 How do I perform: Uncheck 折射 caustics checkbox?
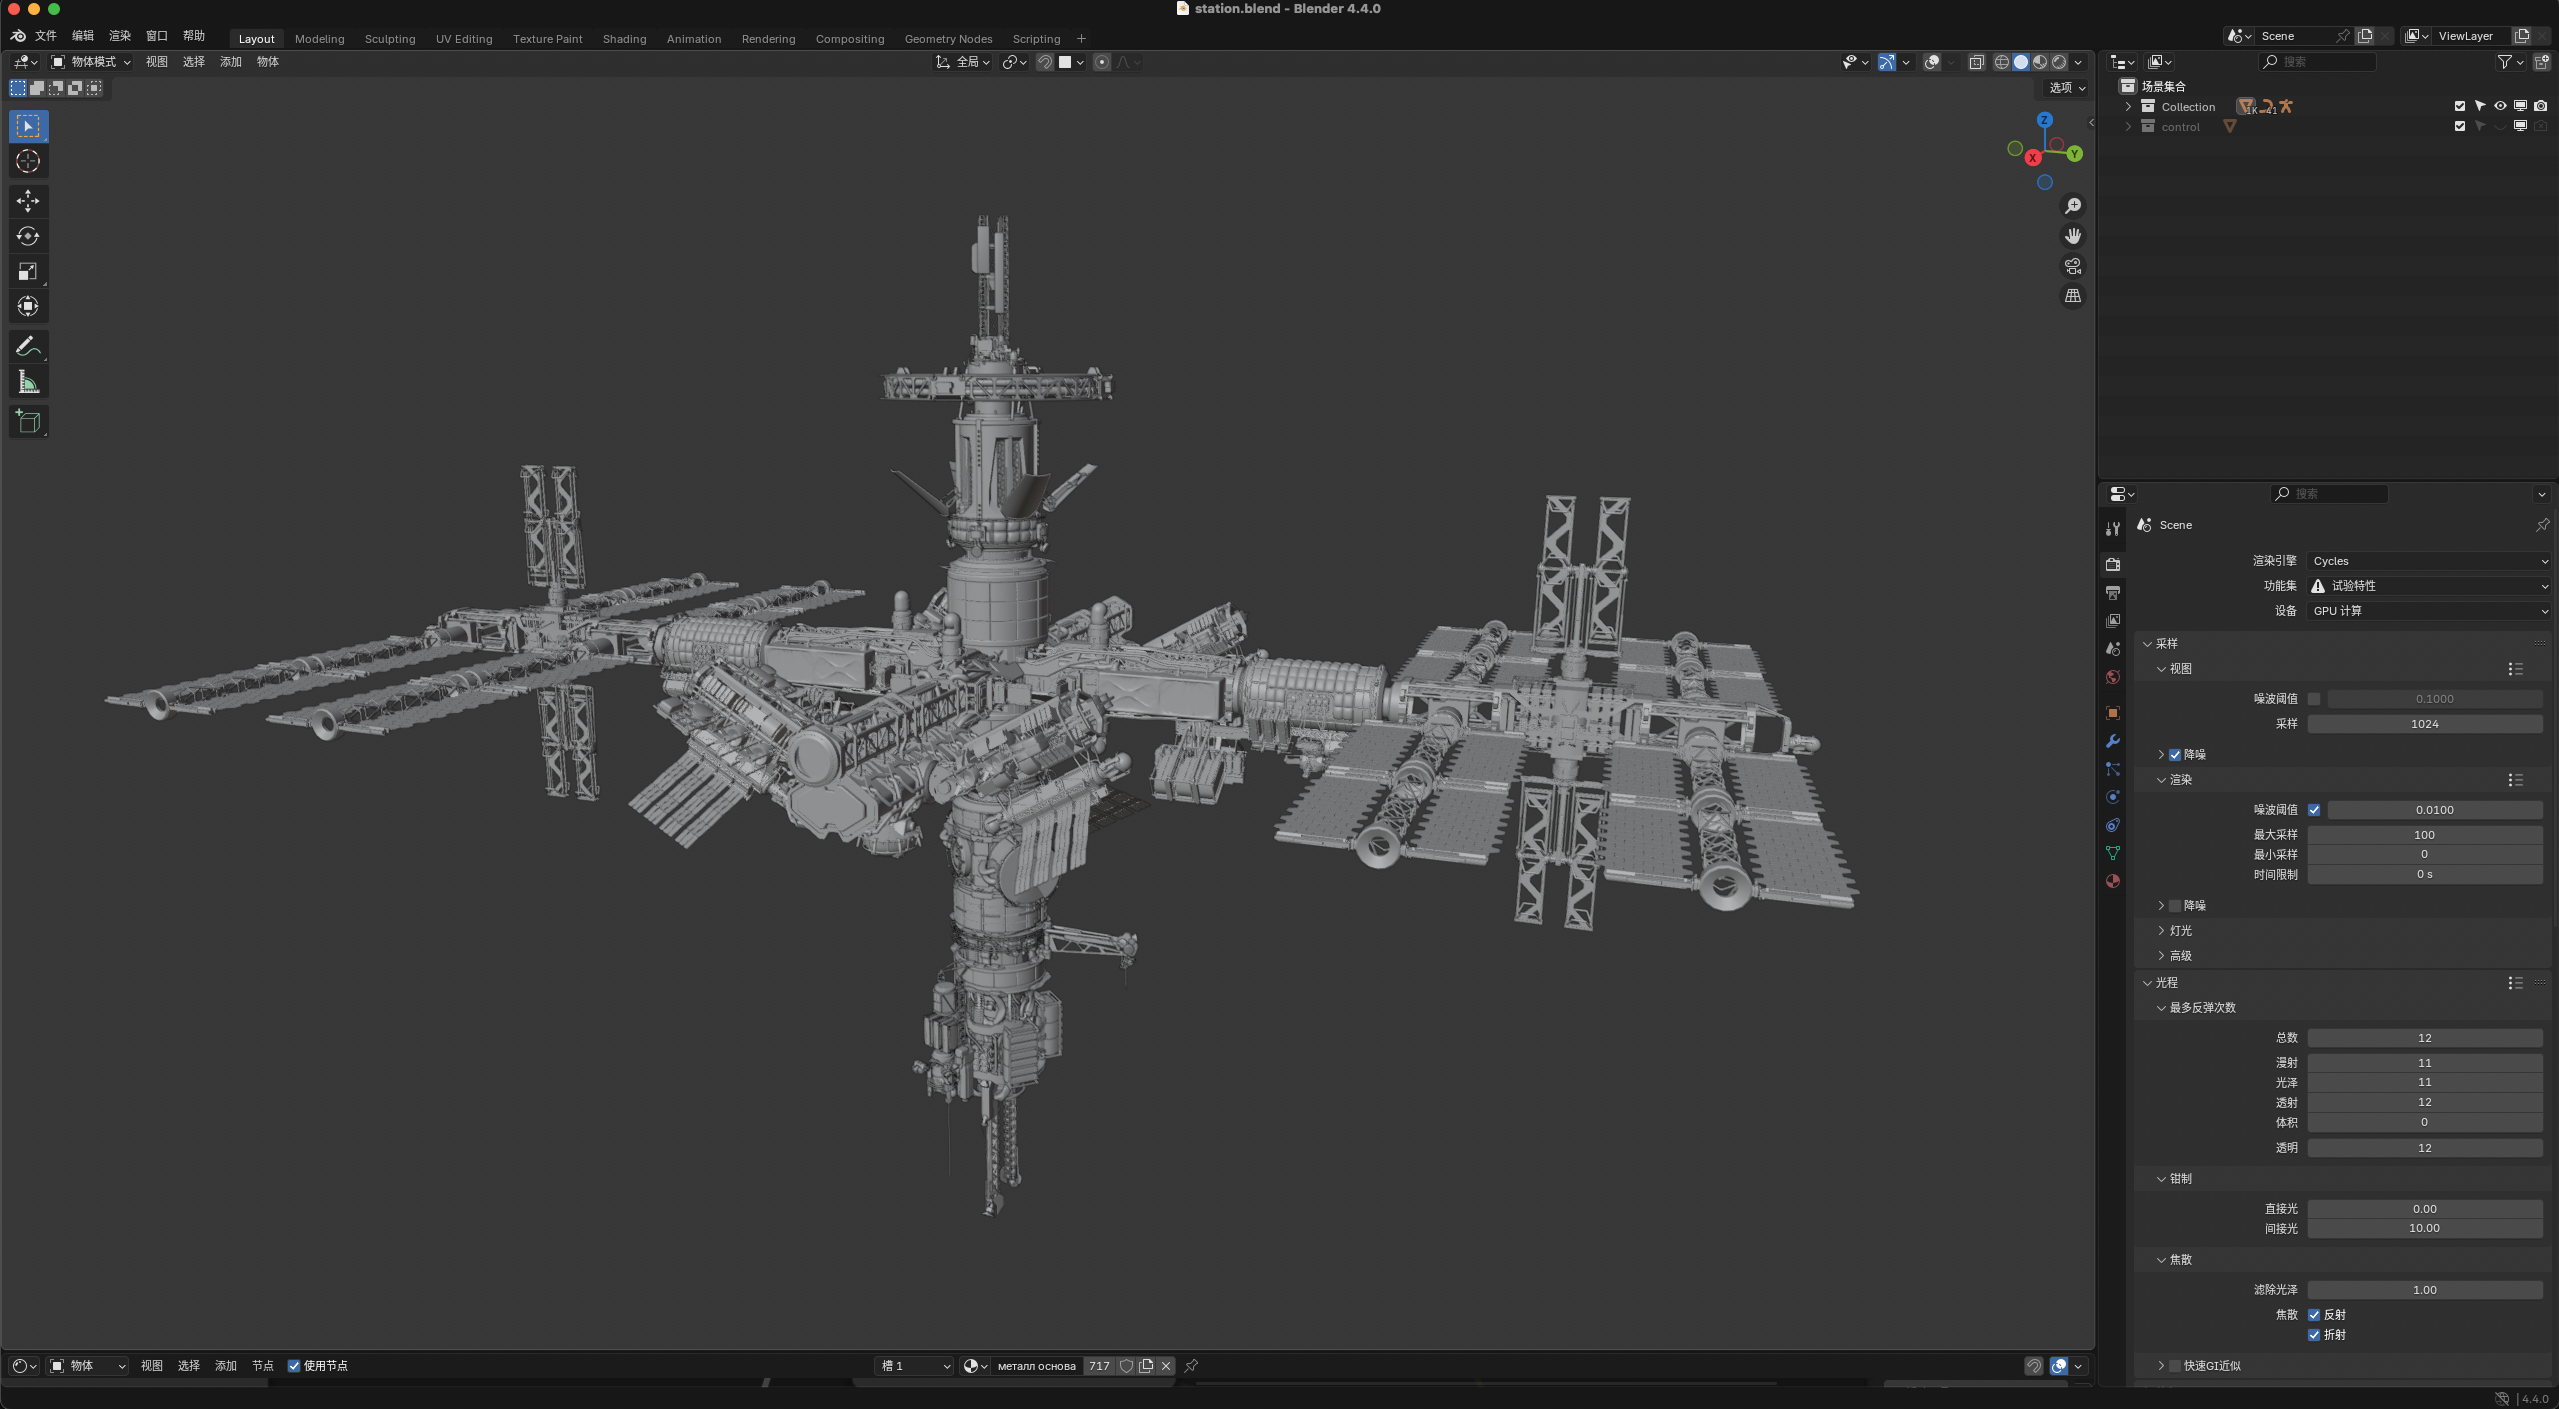(2314, 1335)
